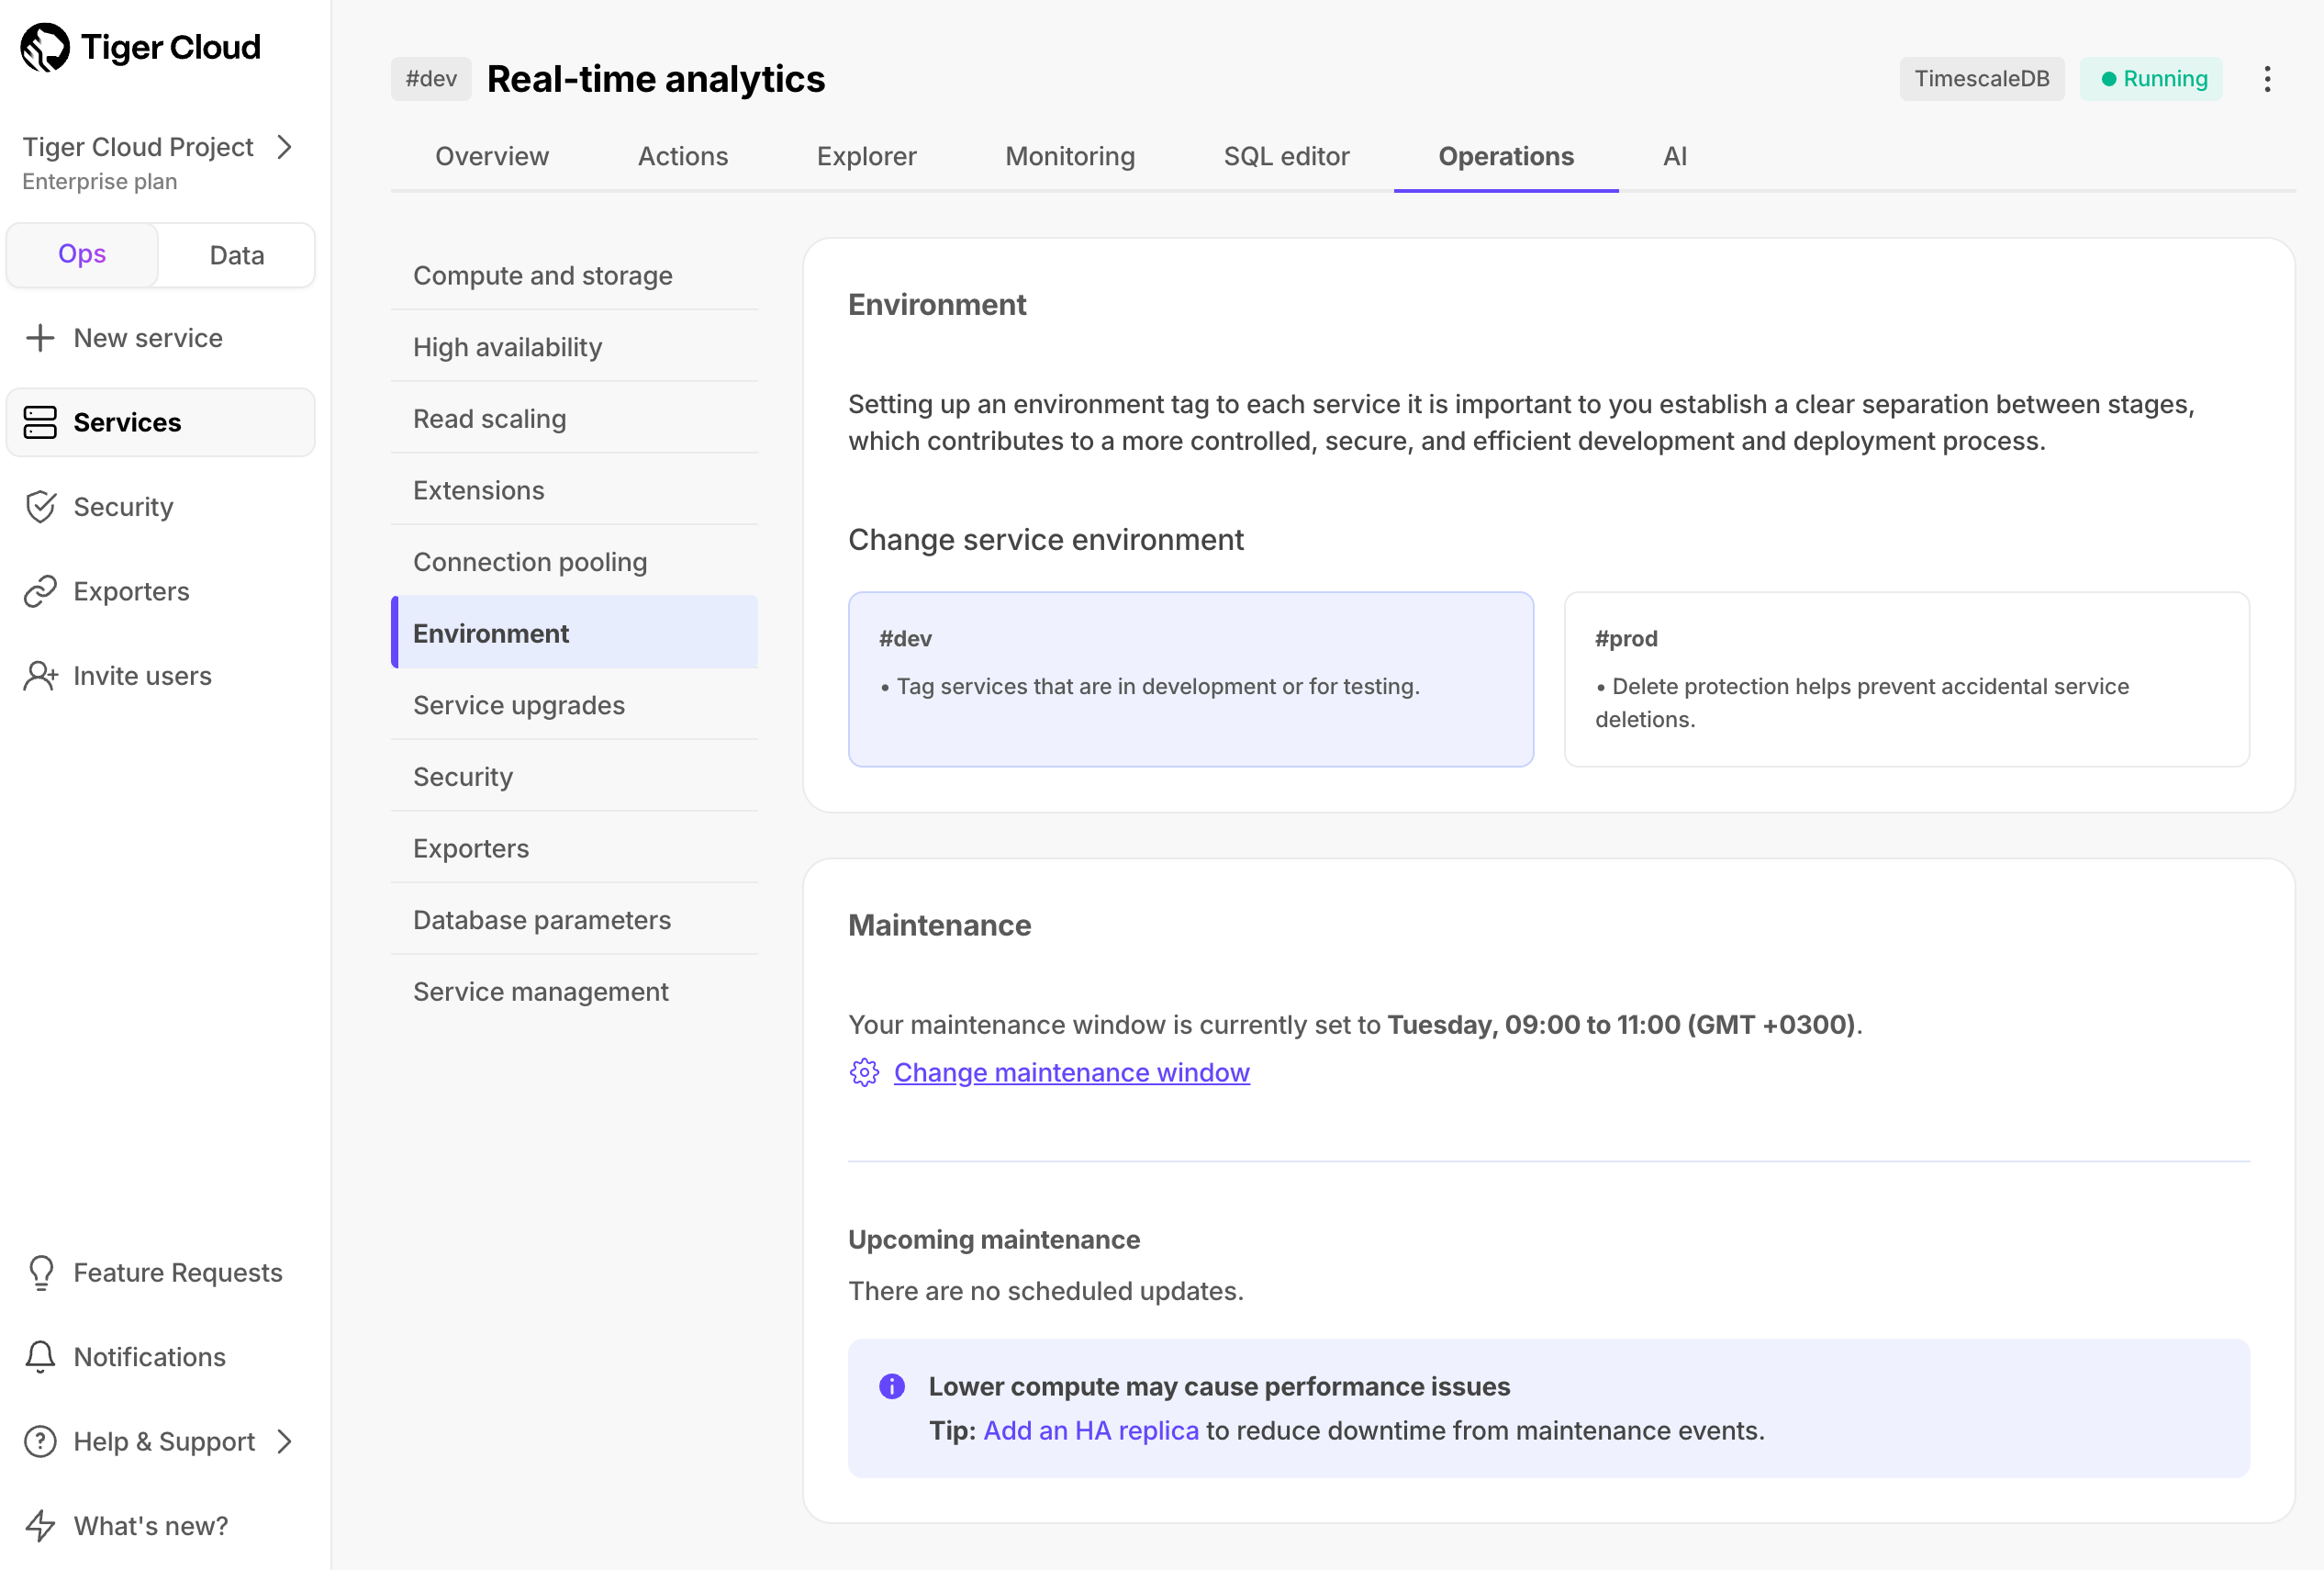
Task: Click What's new? label
Action: (x=151, y=1526)
